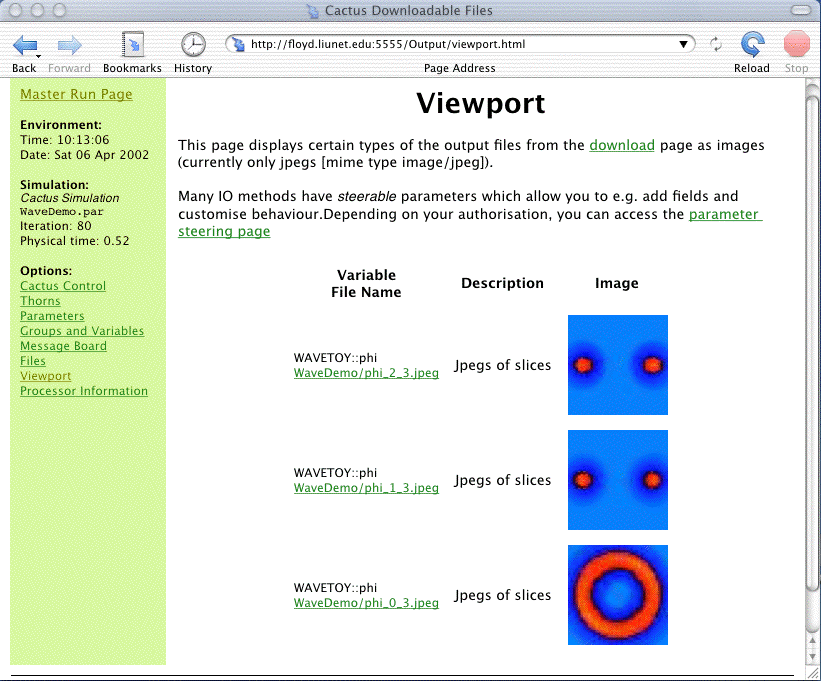Click the Stop loading icon
Viewport: 821px width, 681px height.
(796, 45)
